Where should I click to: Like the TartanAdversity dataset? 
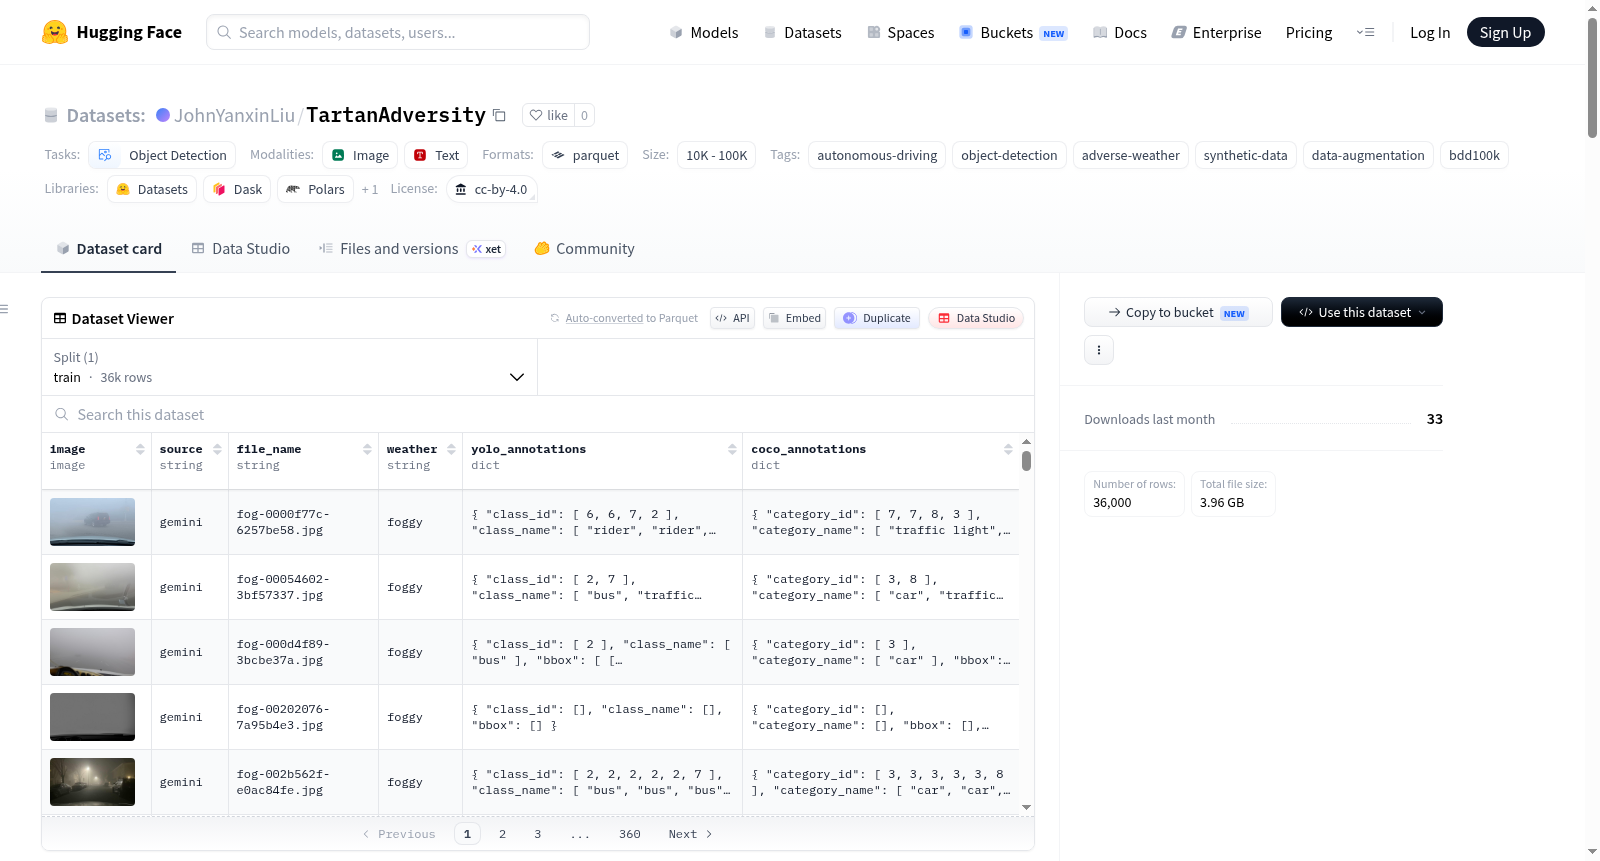pyautogui.click(x=548, y=115)
